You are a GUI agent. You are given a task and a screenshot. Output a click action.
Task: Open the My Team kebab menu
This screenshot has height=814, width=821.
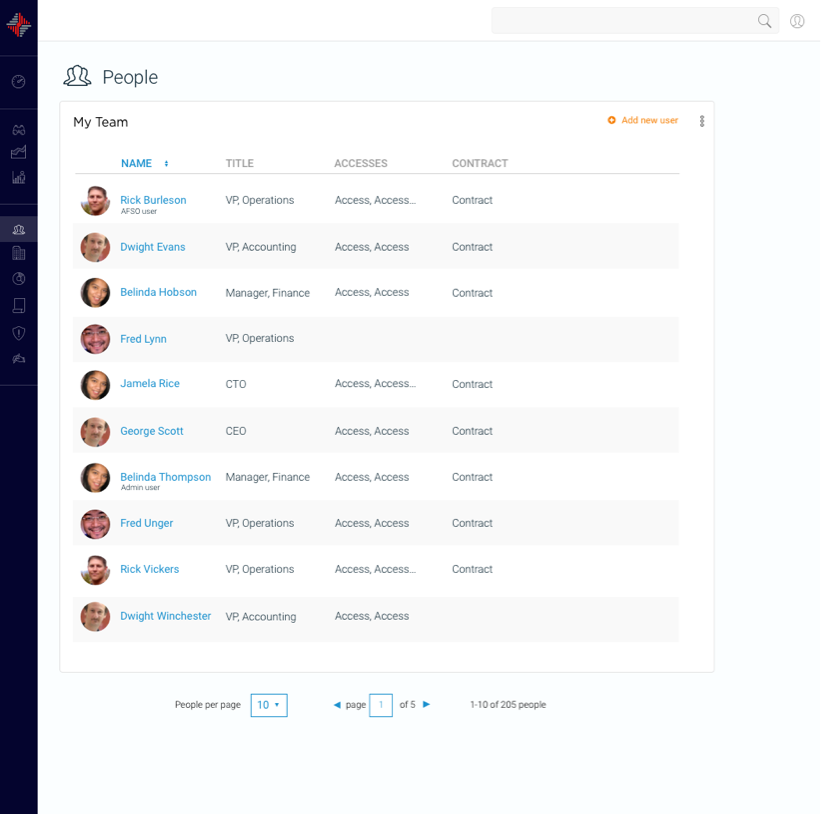(x=702, y=121)
